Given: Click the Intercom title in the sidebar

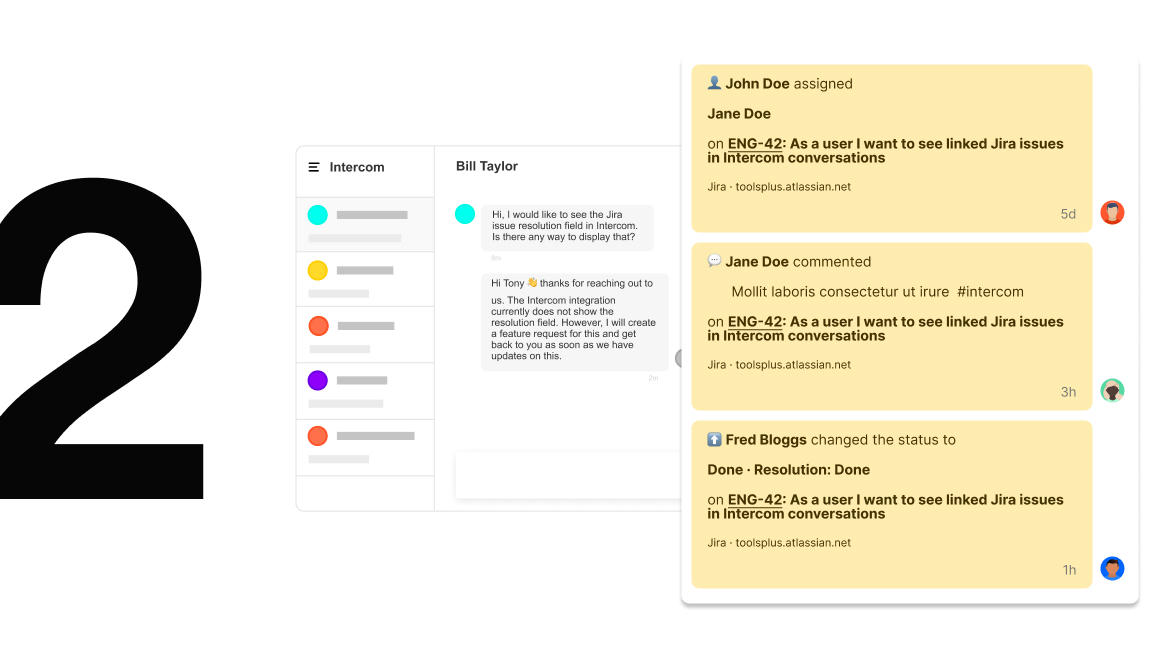Looking at the screenshot, I should click(357, 167).
